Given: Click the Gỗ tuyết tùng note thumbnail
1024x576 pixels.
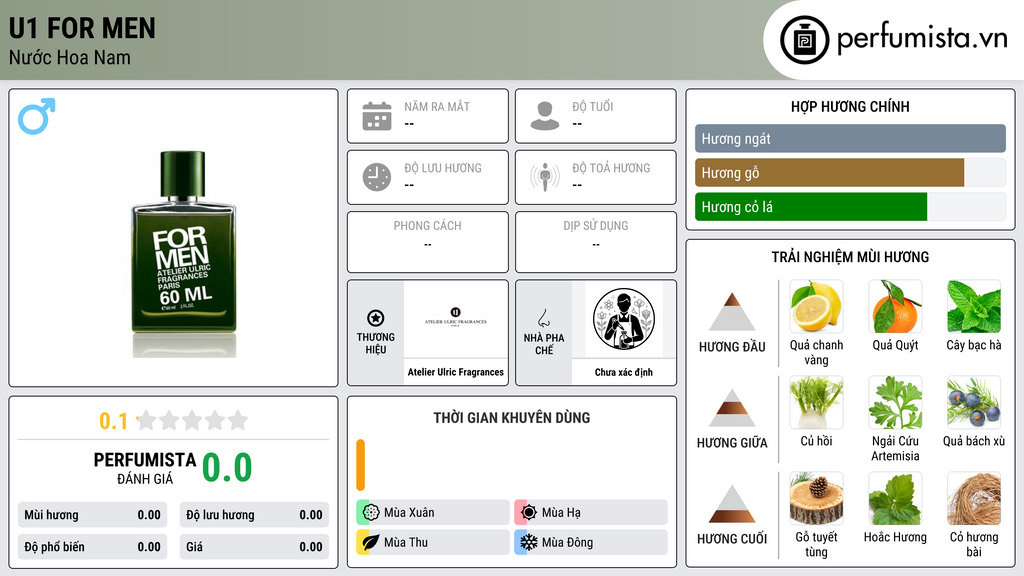Looking at the screenshot, I should click(x=816, y=499).
